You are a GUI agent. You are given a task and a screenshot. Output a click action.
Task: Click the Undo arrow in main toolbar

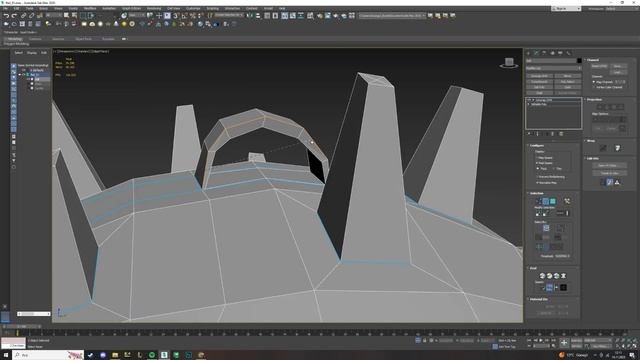point(6,16)
